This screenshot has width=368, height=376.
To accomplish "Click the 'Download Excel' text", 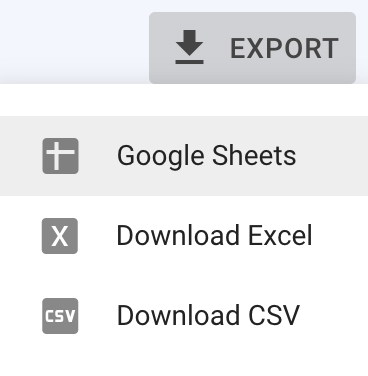I will [x=215, y=236].
